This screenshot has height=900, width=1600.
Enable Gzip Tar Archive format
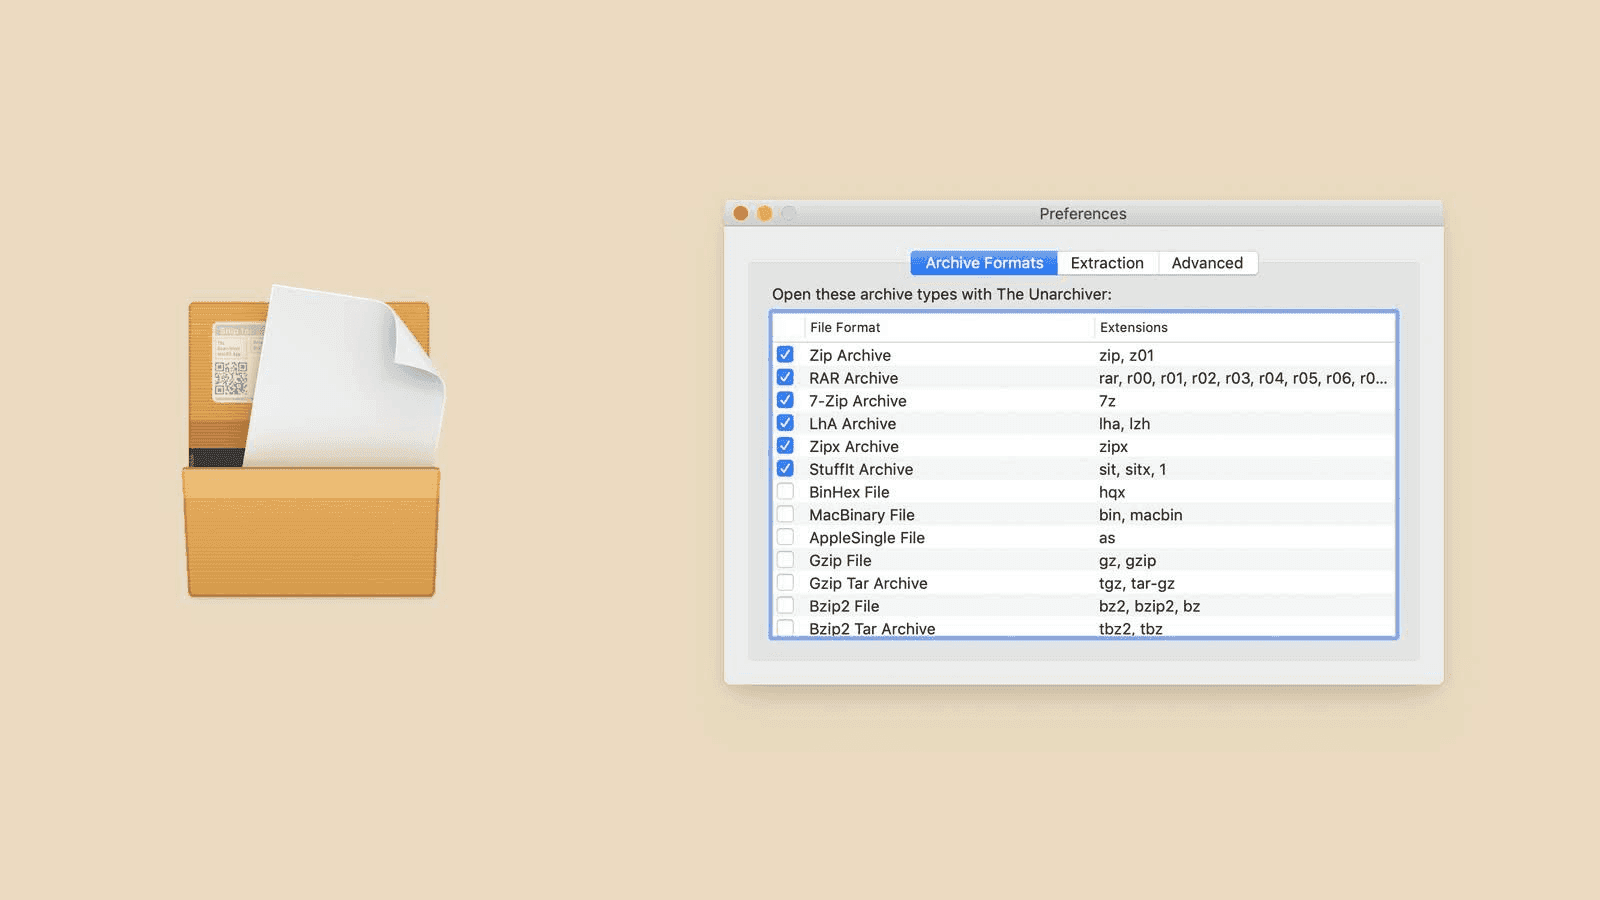click(x=785, y=583)
